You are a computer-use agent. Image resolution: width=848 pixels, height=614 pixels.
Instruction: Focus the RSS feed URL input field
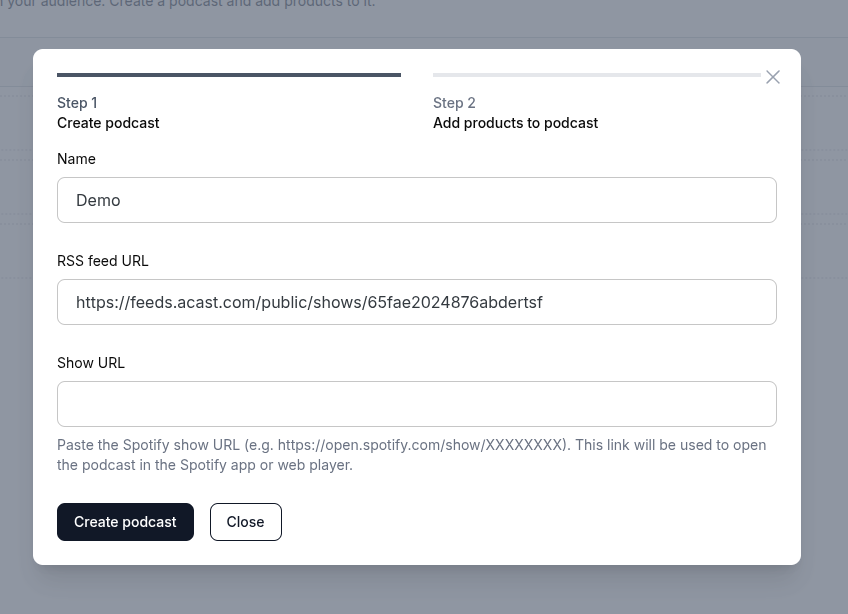(x=417, y=302)
